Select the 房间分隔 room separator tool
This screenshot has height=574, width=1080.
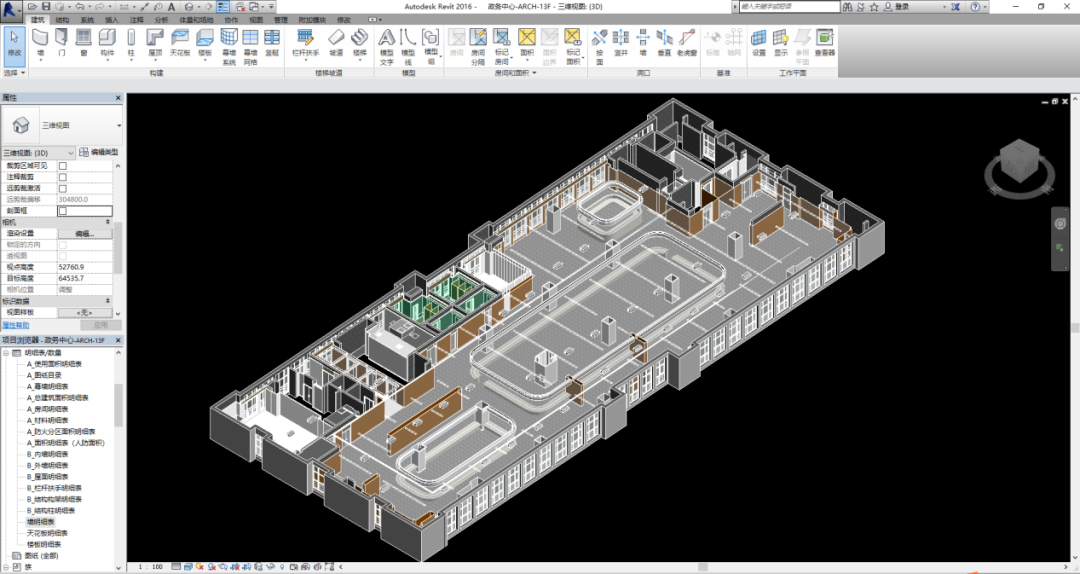click(x=478, y=47)
